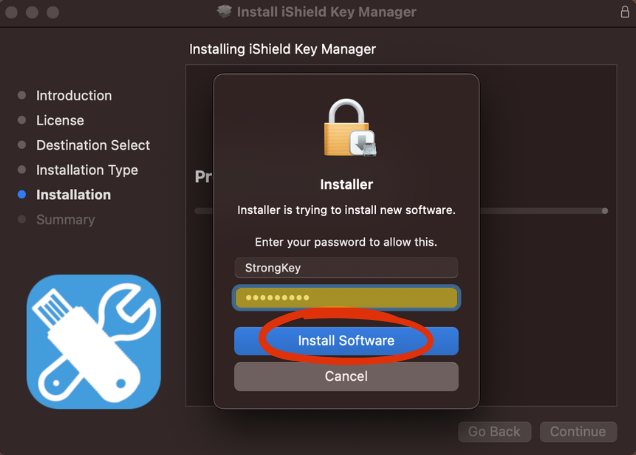The image size is (636, 455).
Task: Select the Installation Type step
Action: coord(87,170)
